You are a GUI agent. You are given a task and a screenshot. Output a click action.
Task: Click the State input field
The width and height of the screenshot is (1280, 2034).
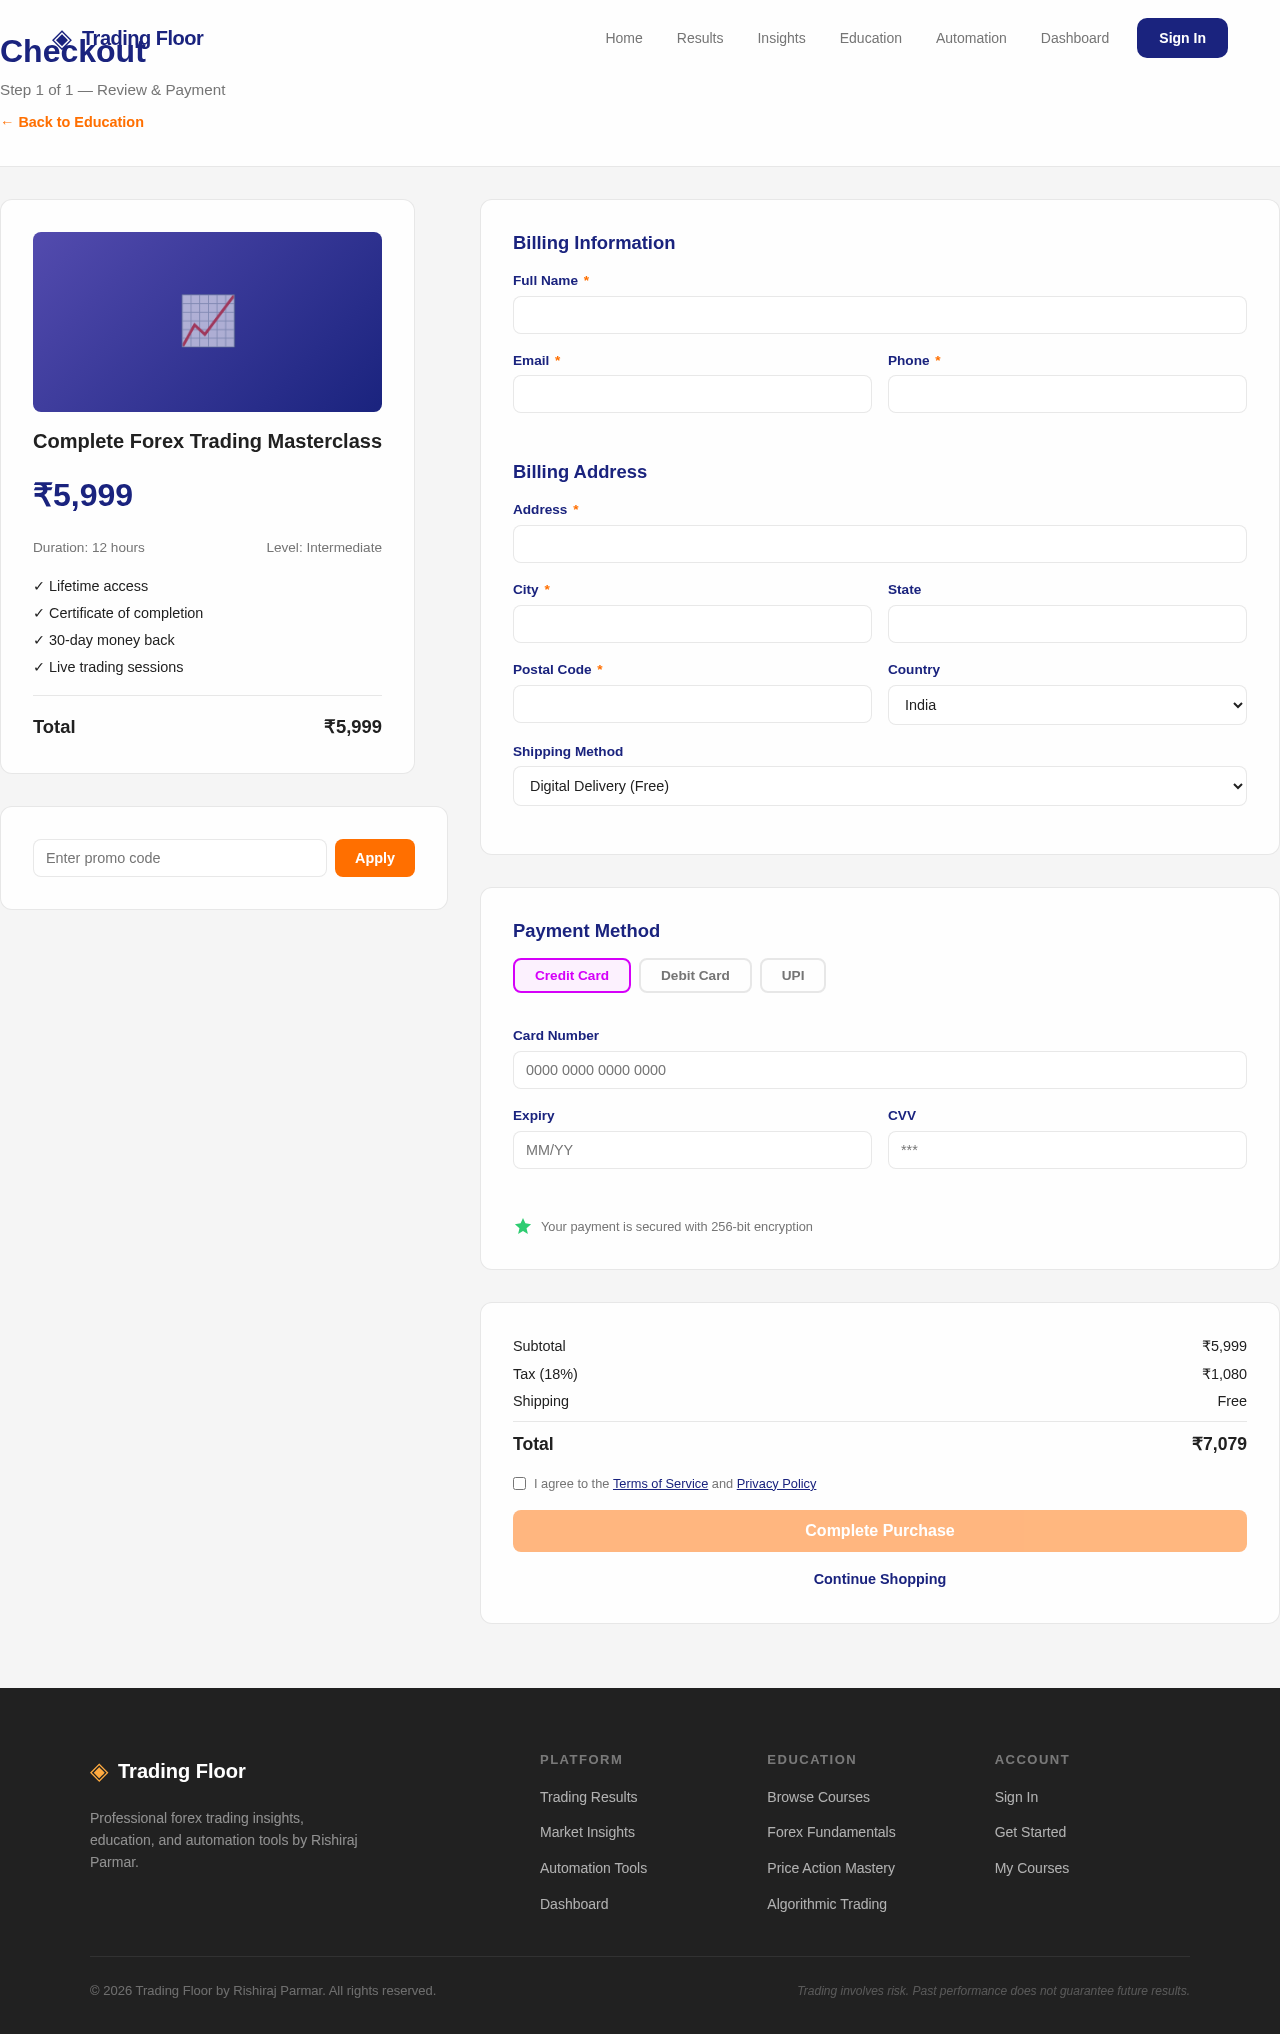coord(1067,624)
